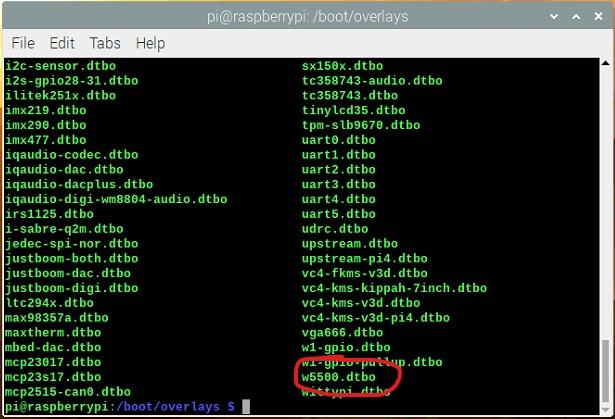Click justboom-dac.dtbo file name
The image size is (615, 419).
coord(68,273)
